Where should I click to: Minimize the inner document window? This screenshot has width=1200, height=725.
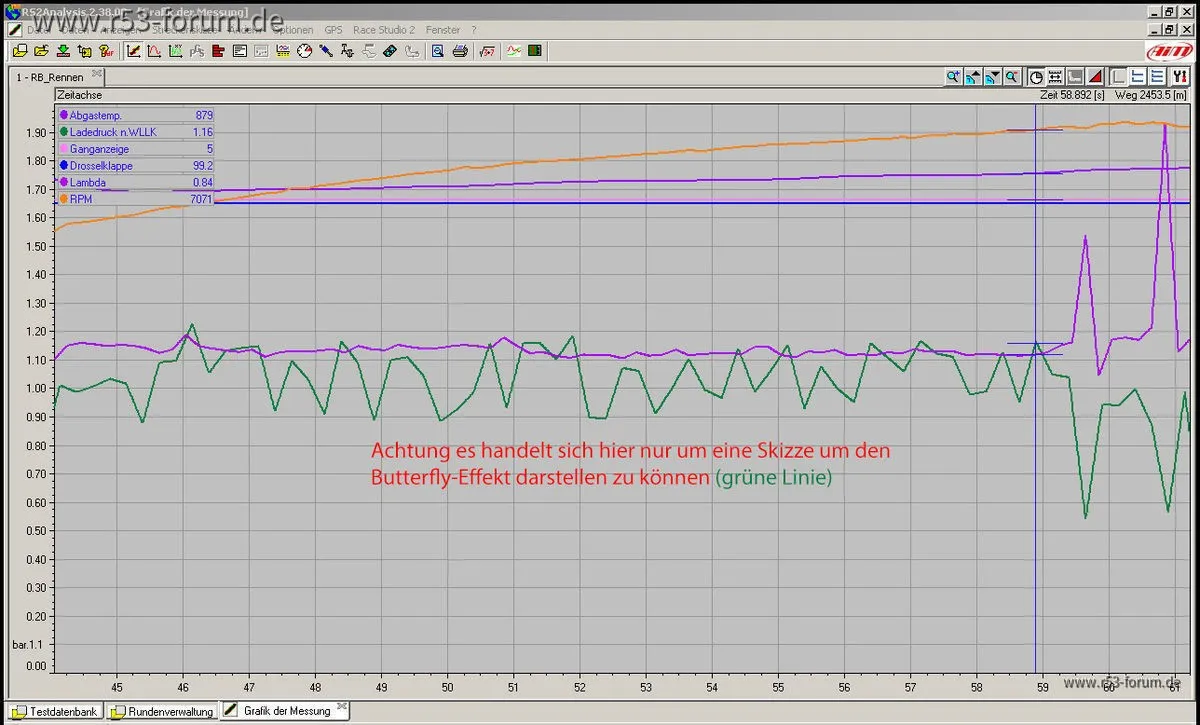(1153, 30)
